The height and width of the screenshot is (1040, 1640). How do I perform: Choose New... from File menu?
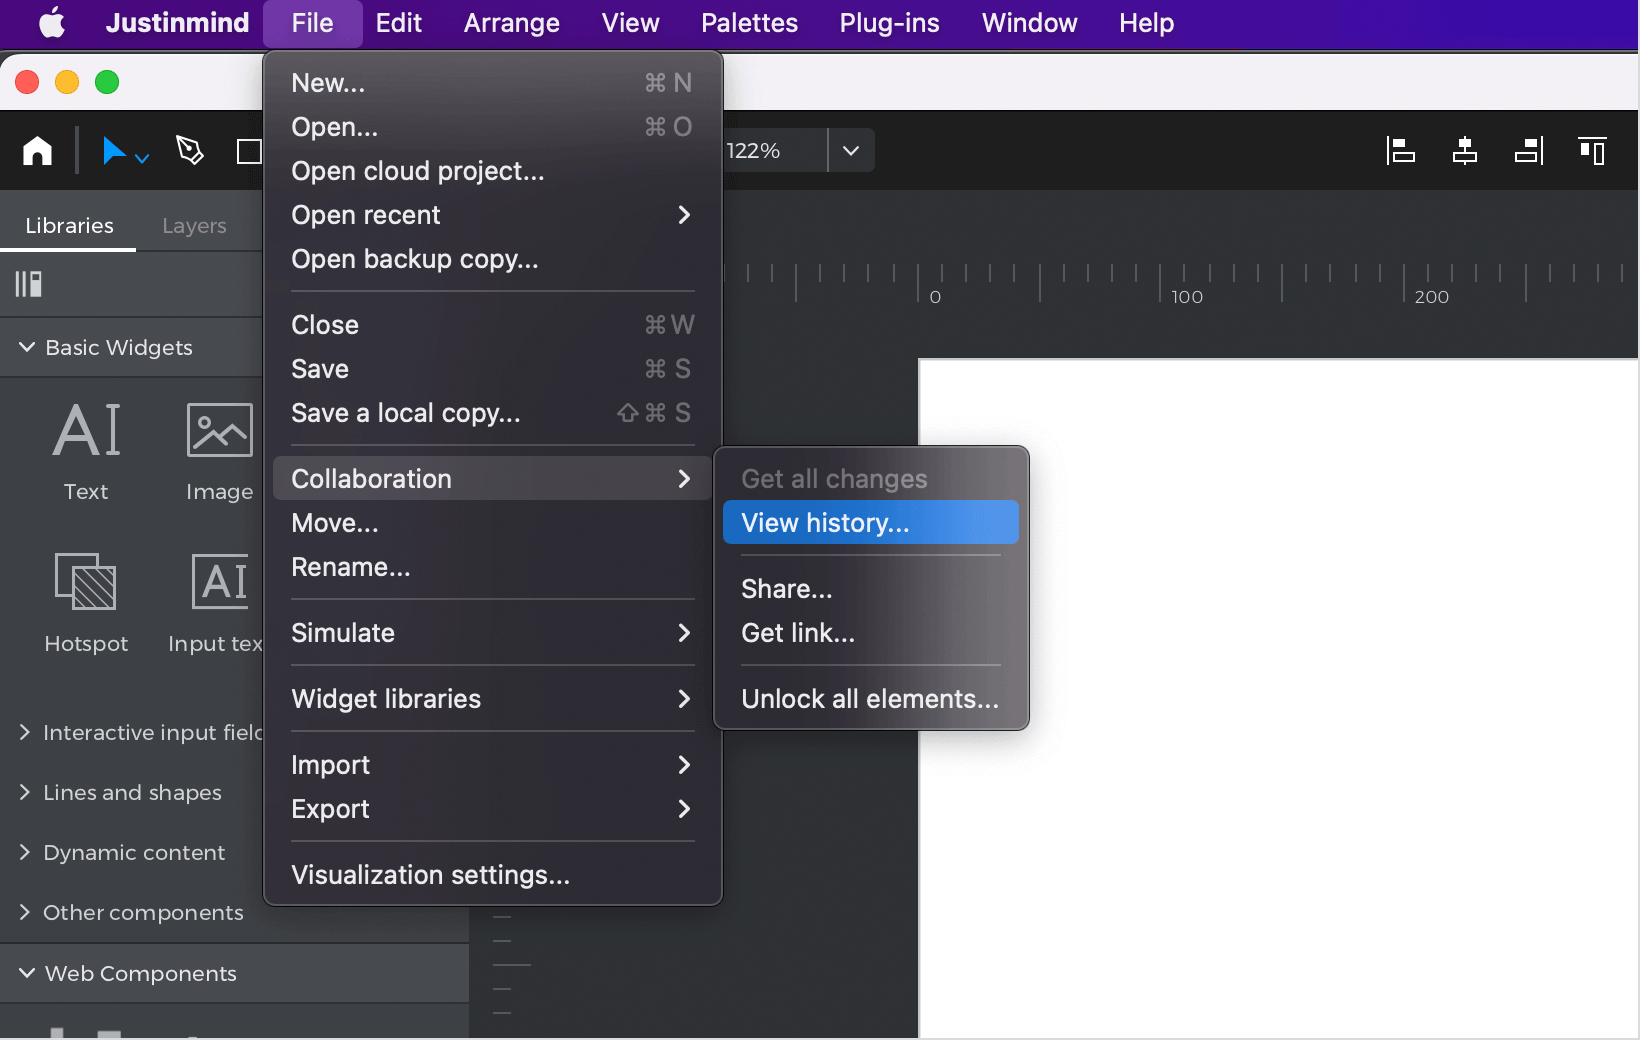[492, 83]
